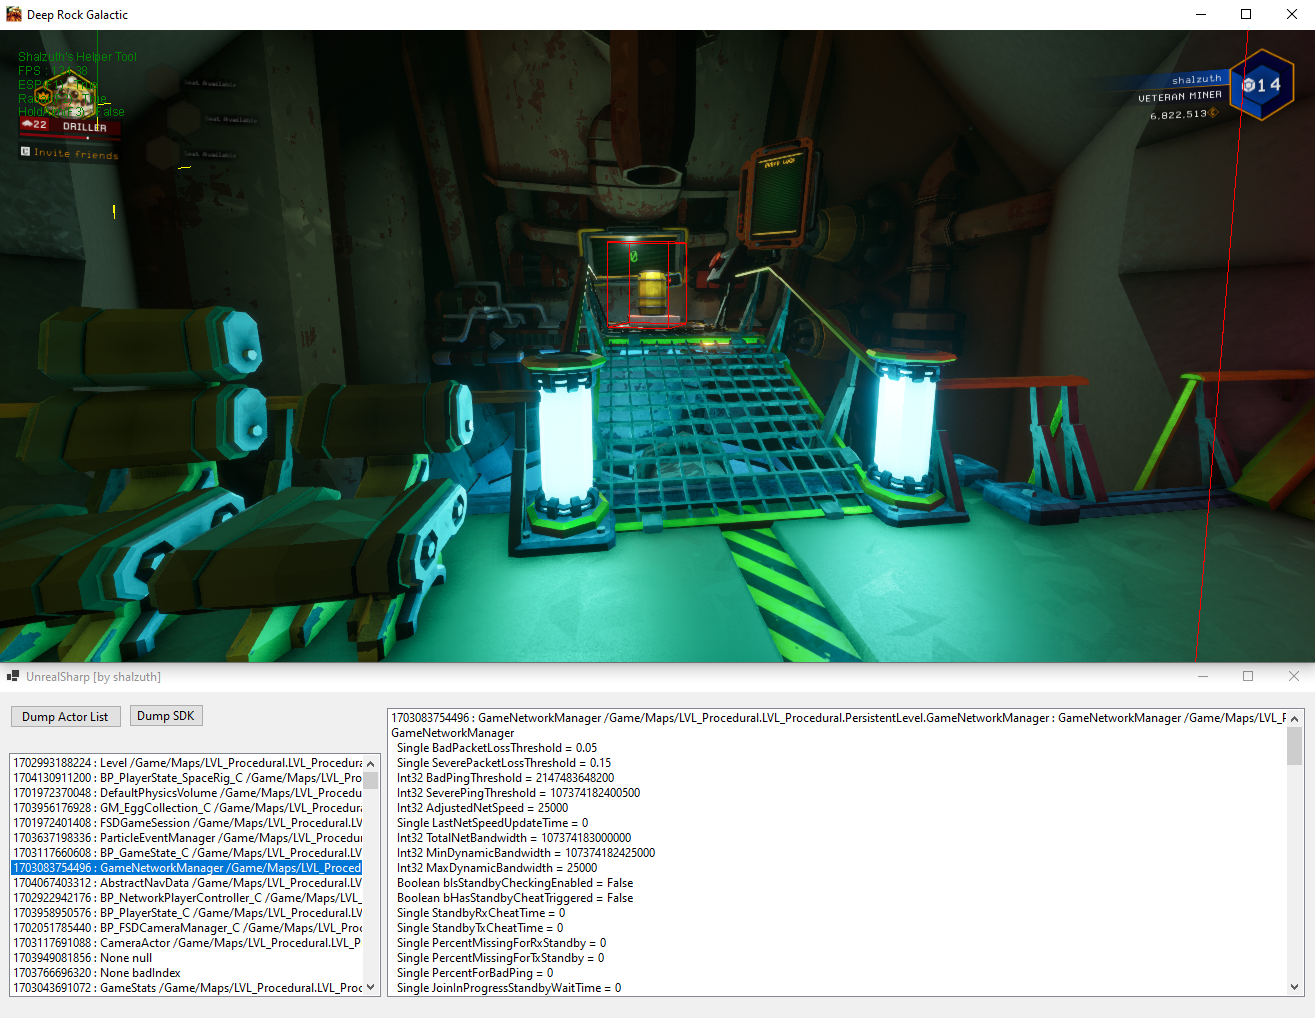Minimize the Deep Rock Galactic window
This screenshot has width=1315, height=1018.
click(1201, 14)
